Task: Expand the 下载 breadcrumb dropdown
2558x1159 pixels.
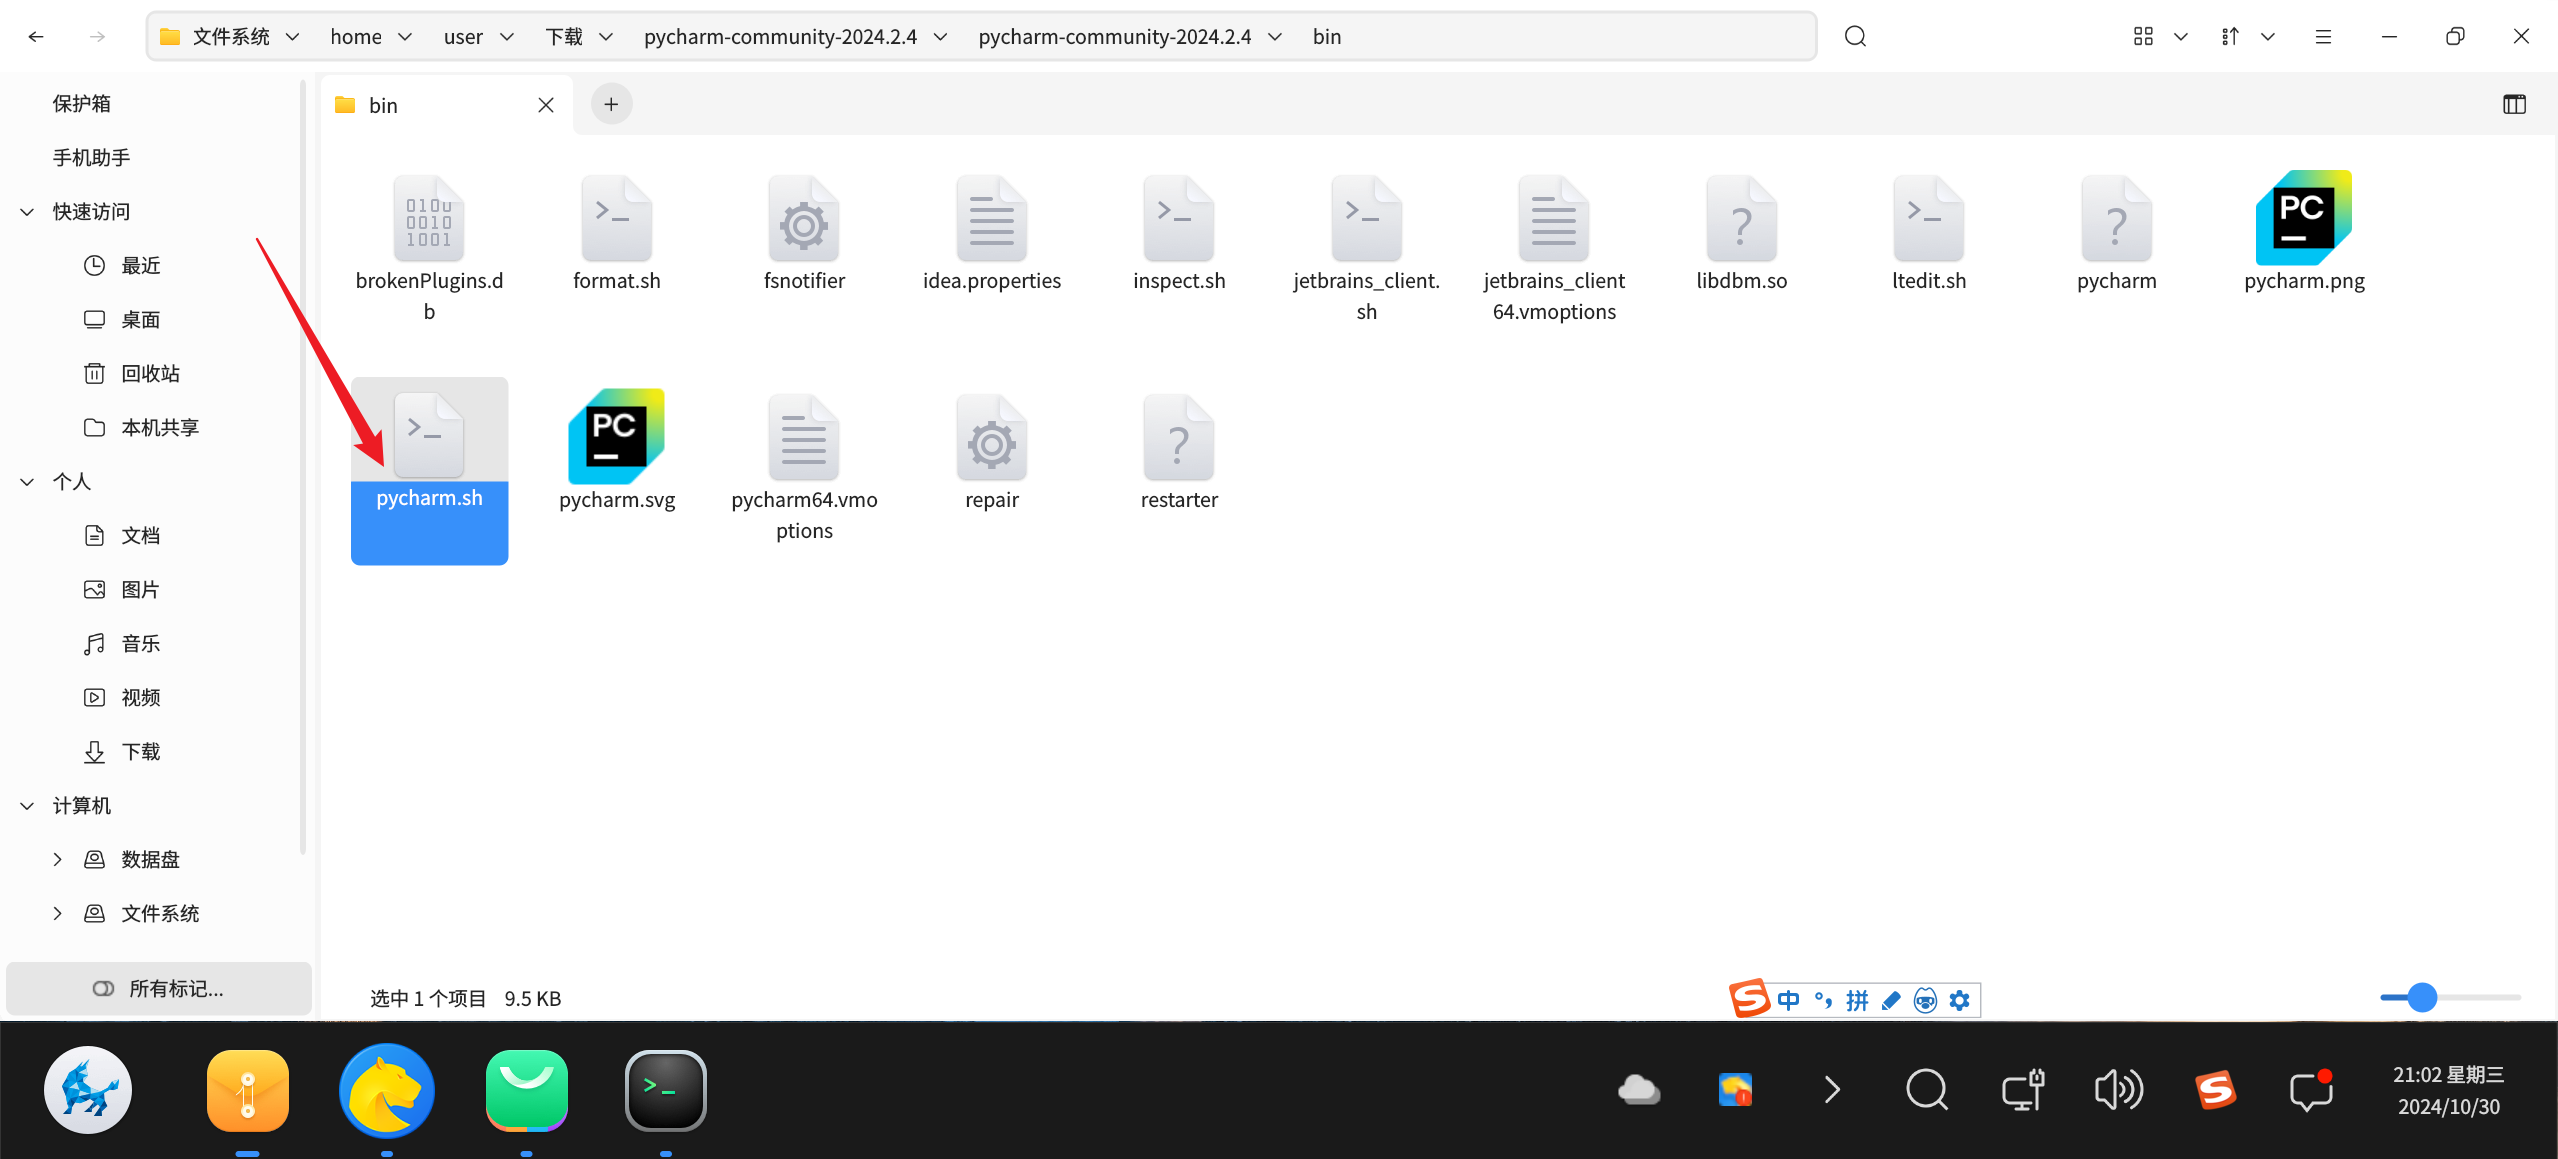Action: (606, 37)
